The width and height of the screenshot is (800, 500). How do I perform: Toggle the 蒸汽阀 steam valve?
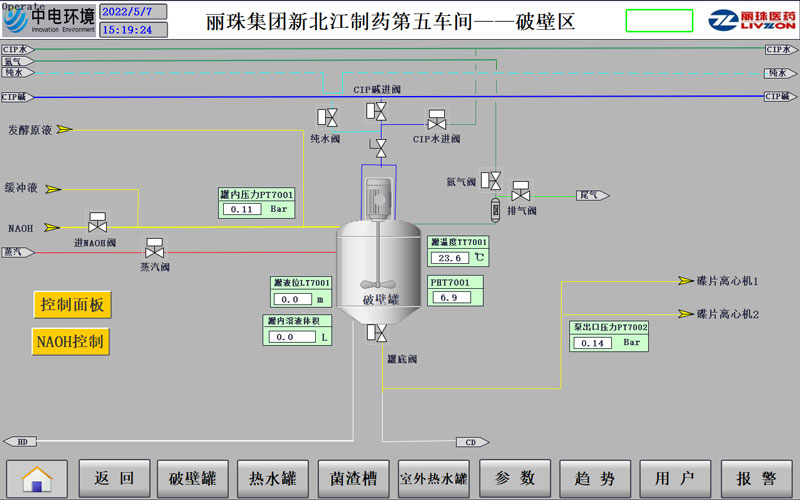coord(154,248)
